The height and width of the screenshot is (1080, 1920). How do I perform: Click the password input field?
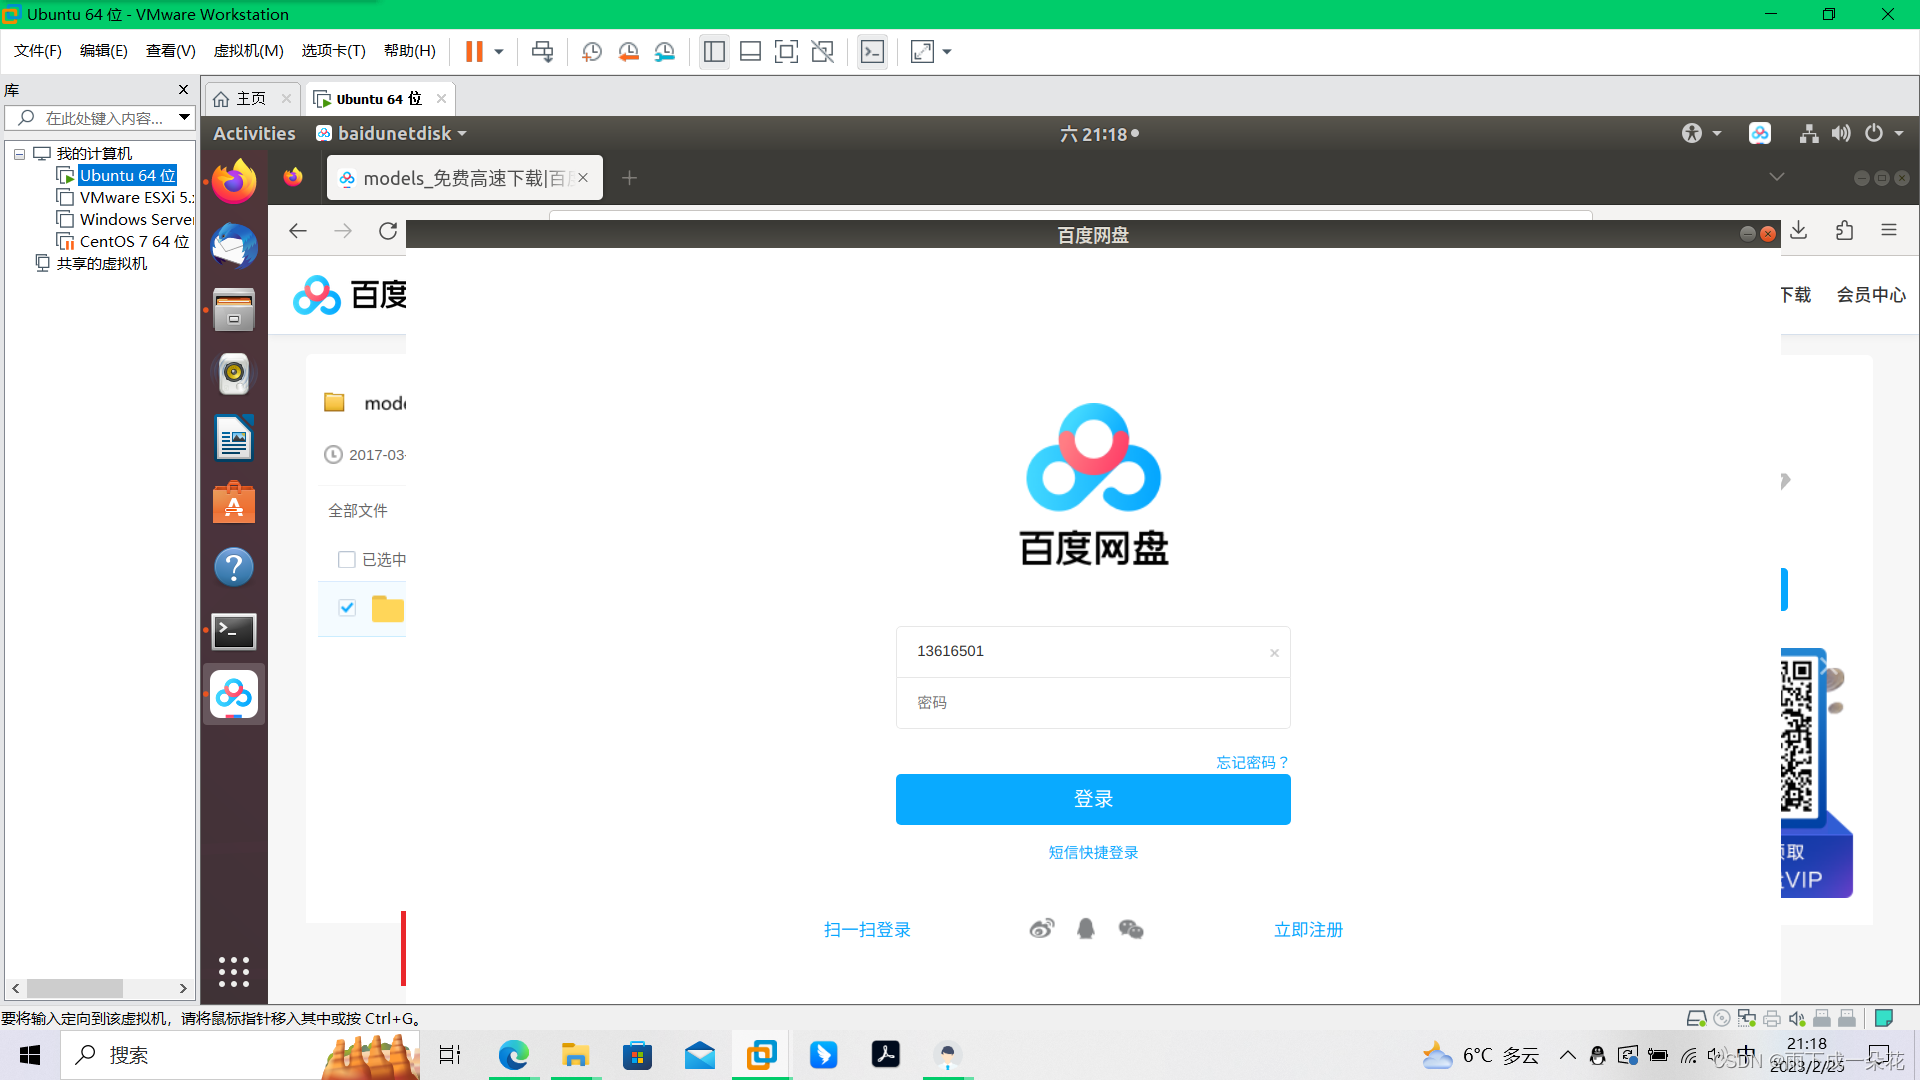point(1093,702)
